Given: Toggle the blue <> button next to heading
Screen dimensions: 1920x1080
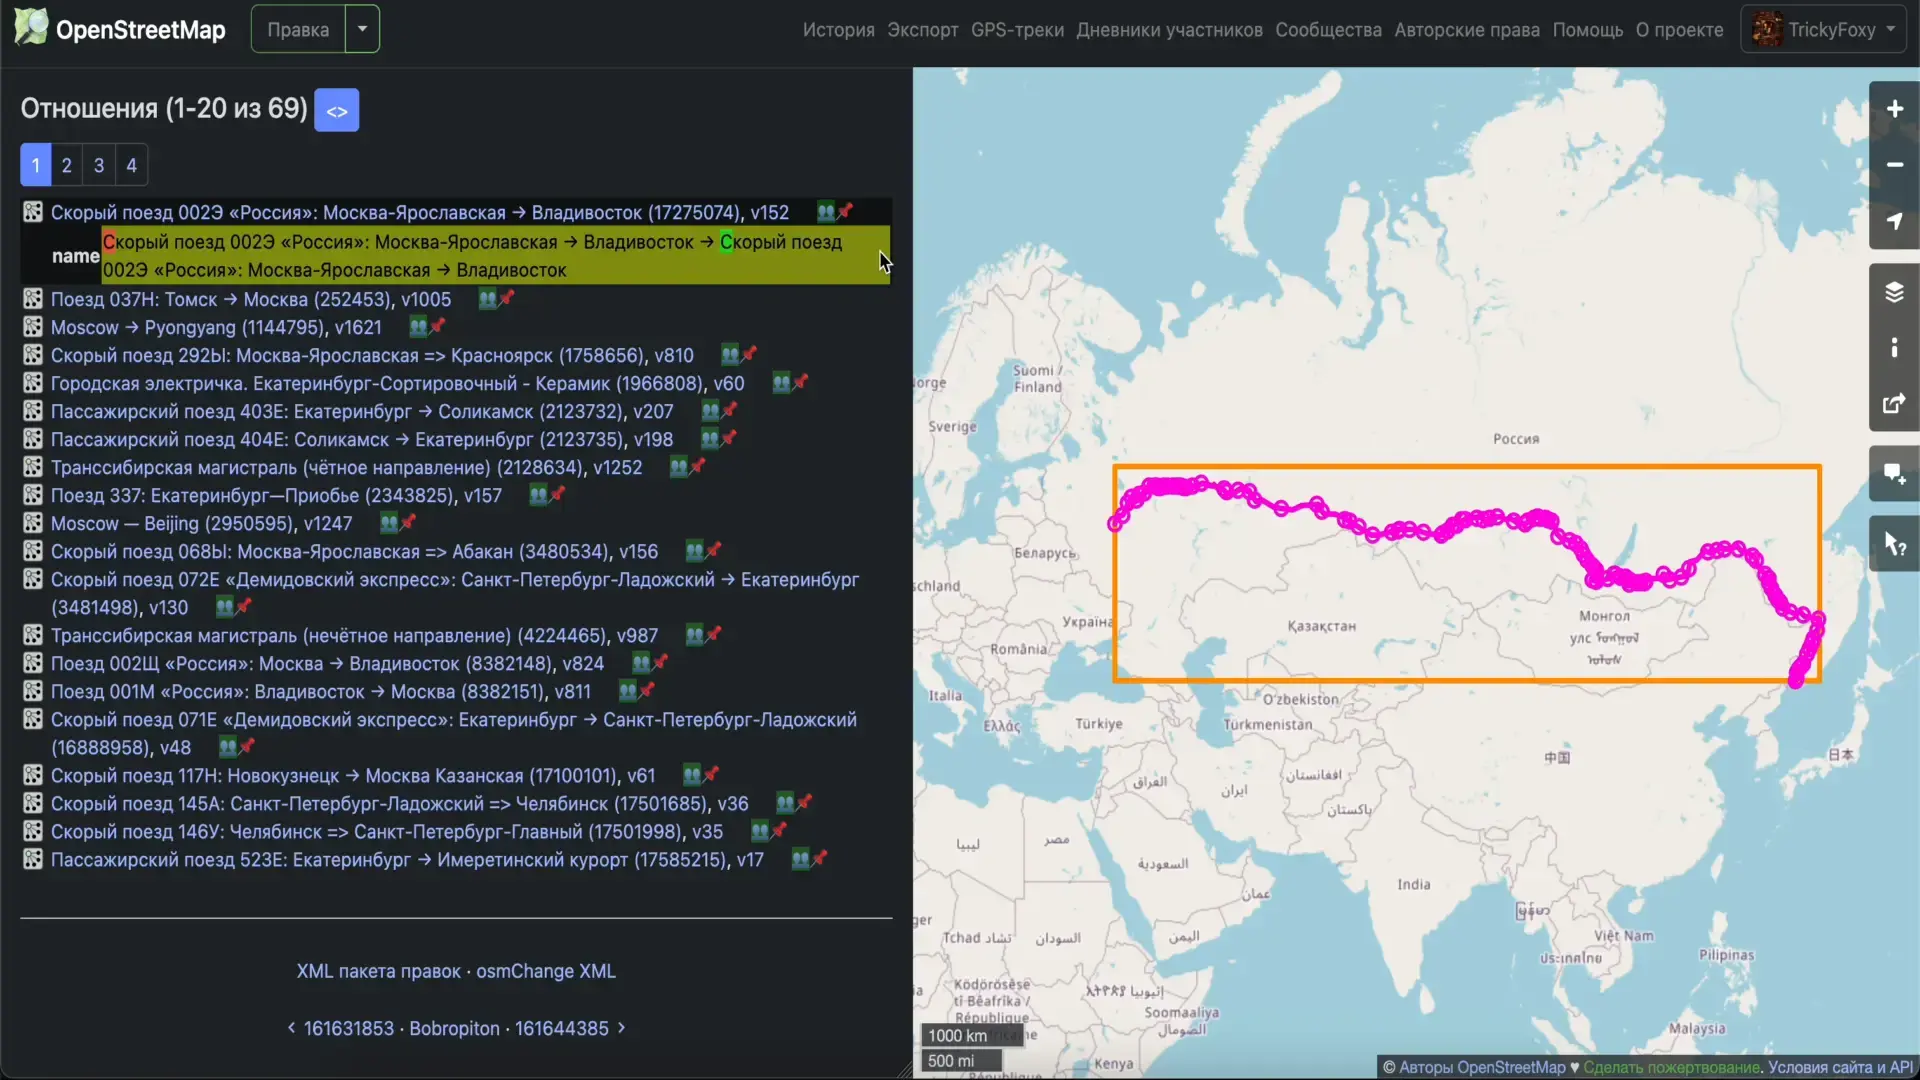Looking at the screenshot, I should point(336,110).
